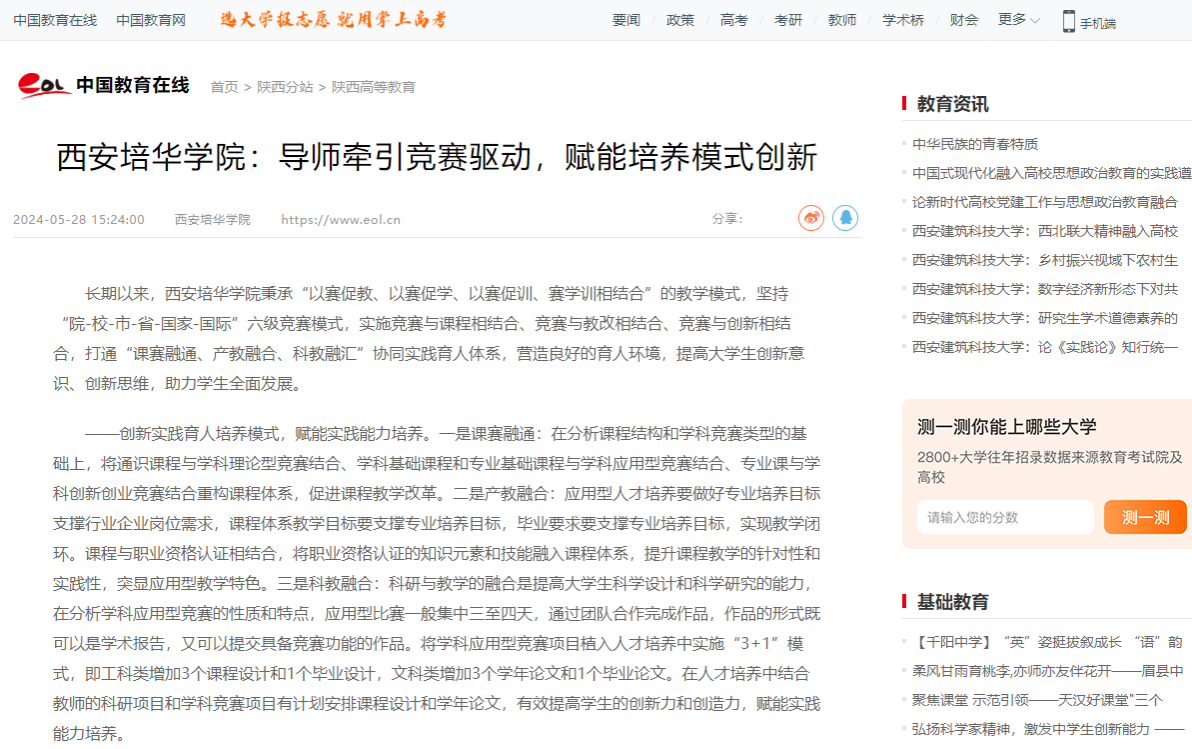Click the 首页 breadcrumb link

click(x=224, y=87)
